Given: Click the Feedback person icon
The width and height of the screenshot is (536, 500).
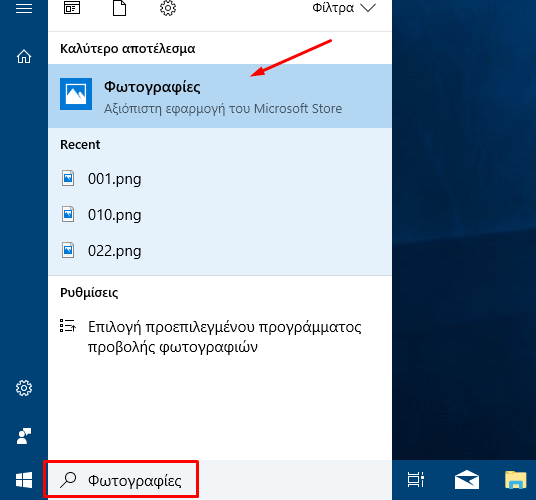Looking at the screenshot, I should coord(24,436).
